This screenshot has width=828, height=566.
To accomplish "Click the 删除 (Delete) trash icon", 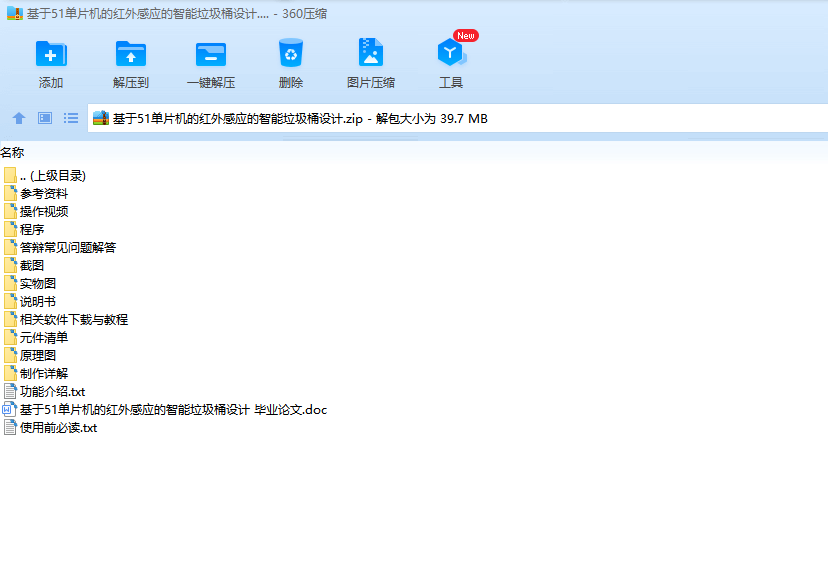I will (x=290, y=53).
